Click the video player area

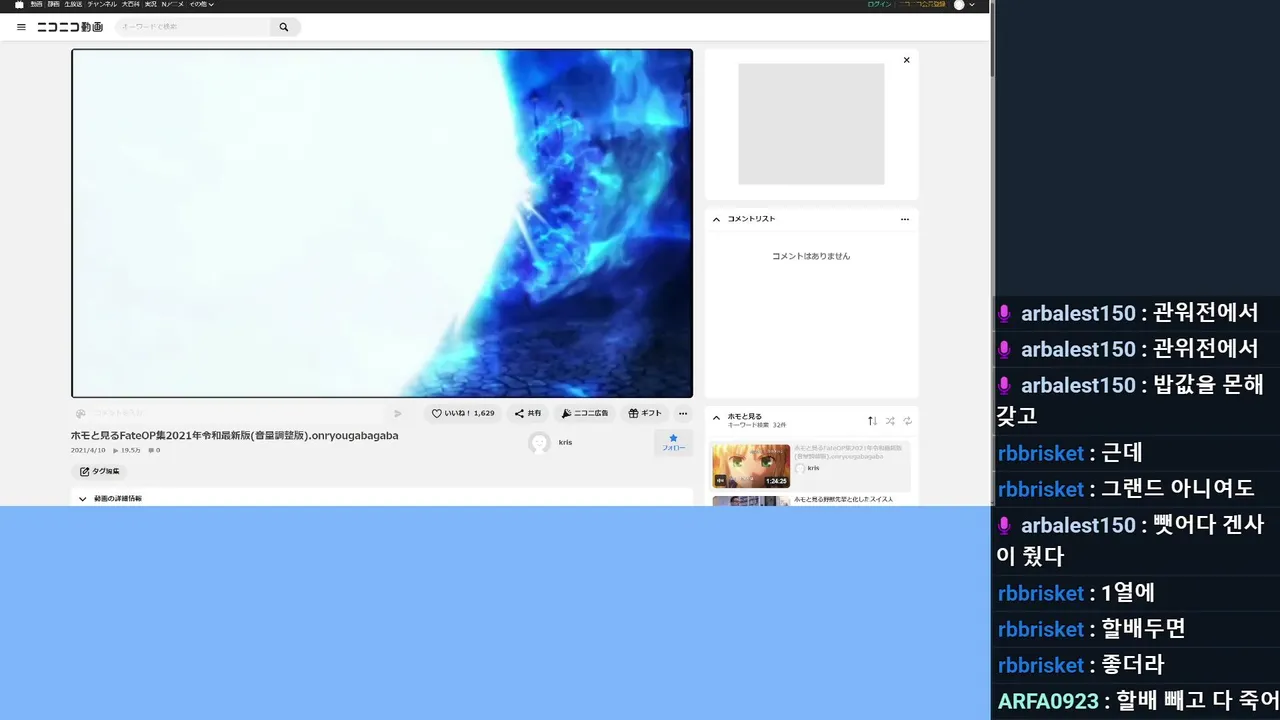pyautogui.click(x=382, y=223)
